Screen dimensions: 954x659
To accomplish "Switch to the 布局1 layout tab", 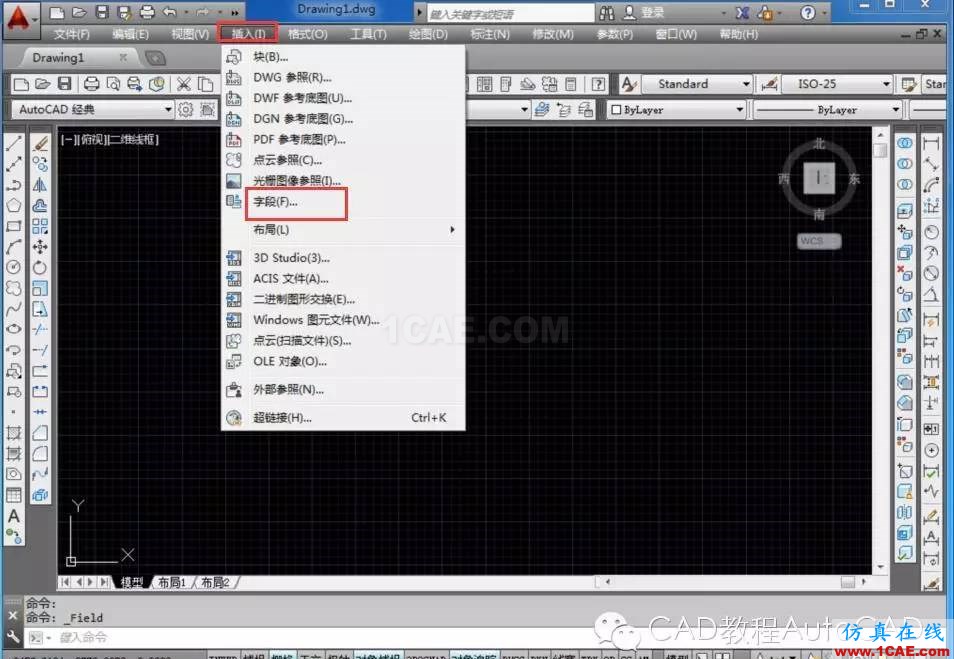I will click(172, 582).
